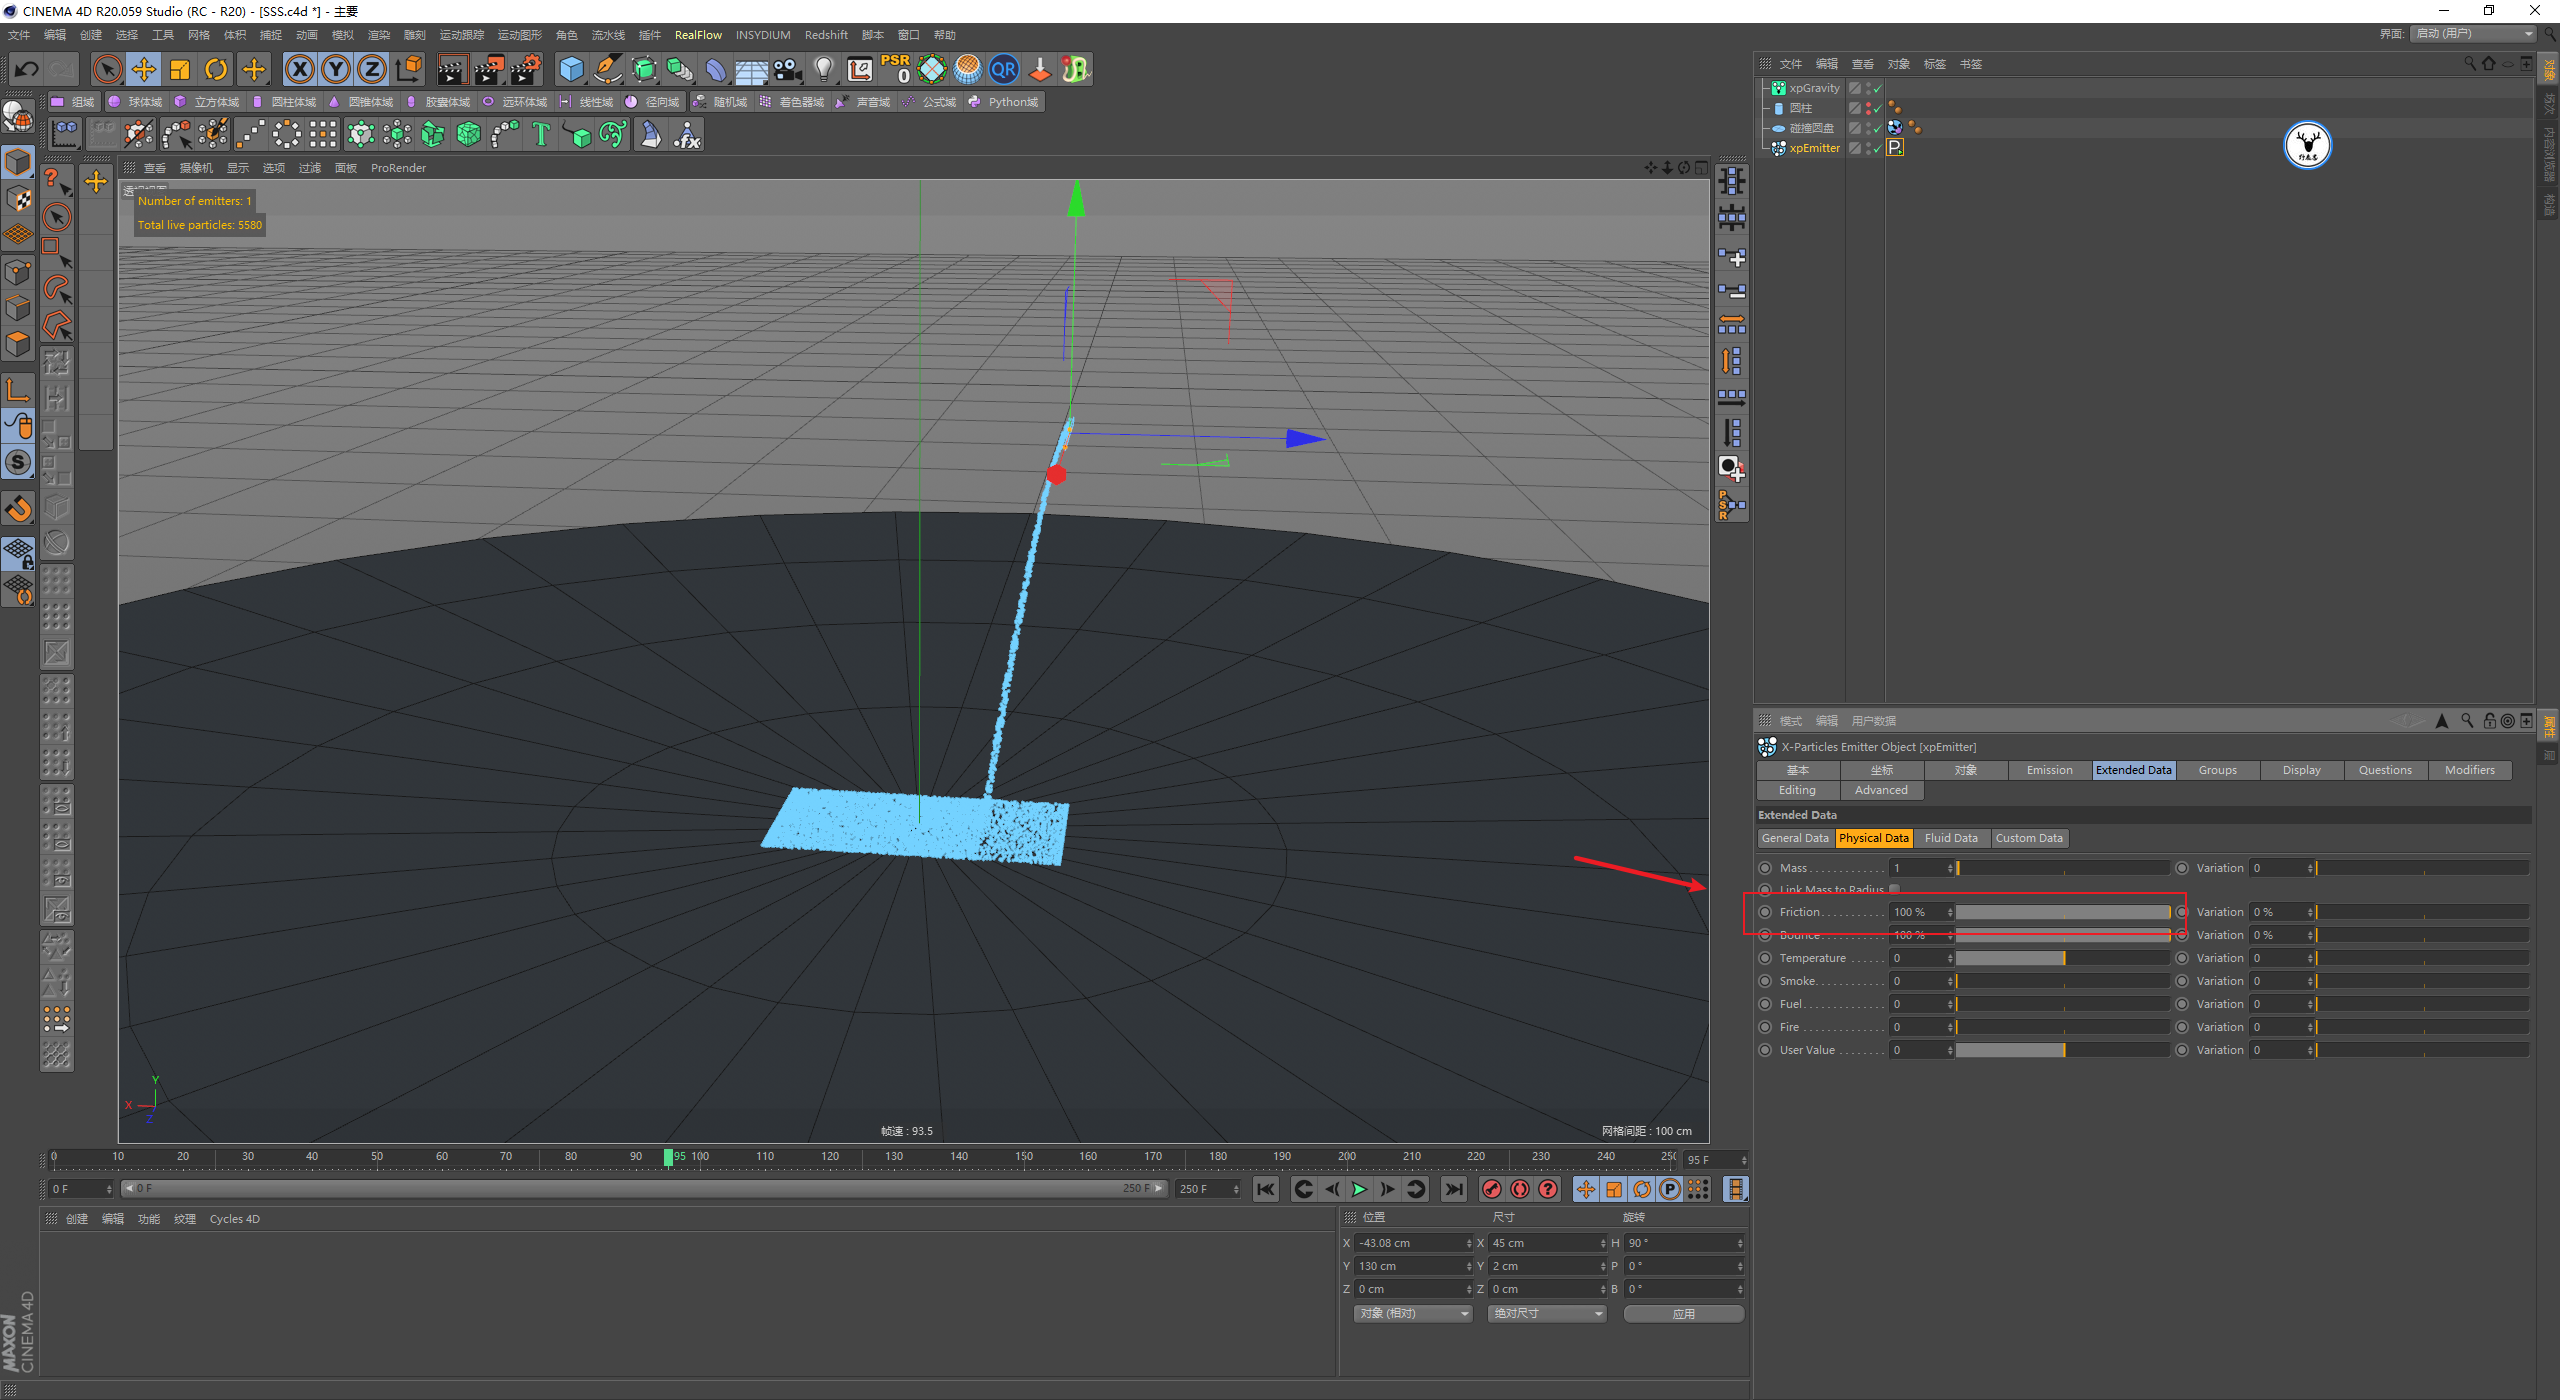The width and height of the screenshot is (2560, 1400).
Task: Click the 应用 apply button
Action: 1683,1313
